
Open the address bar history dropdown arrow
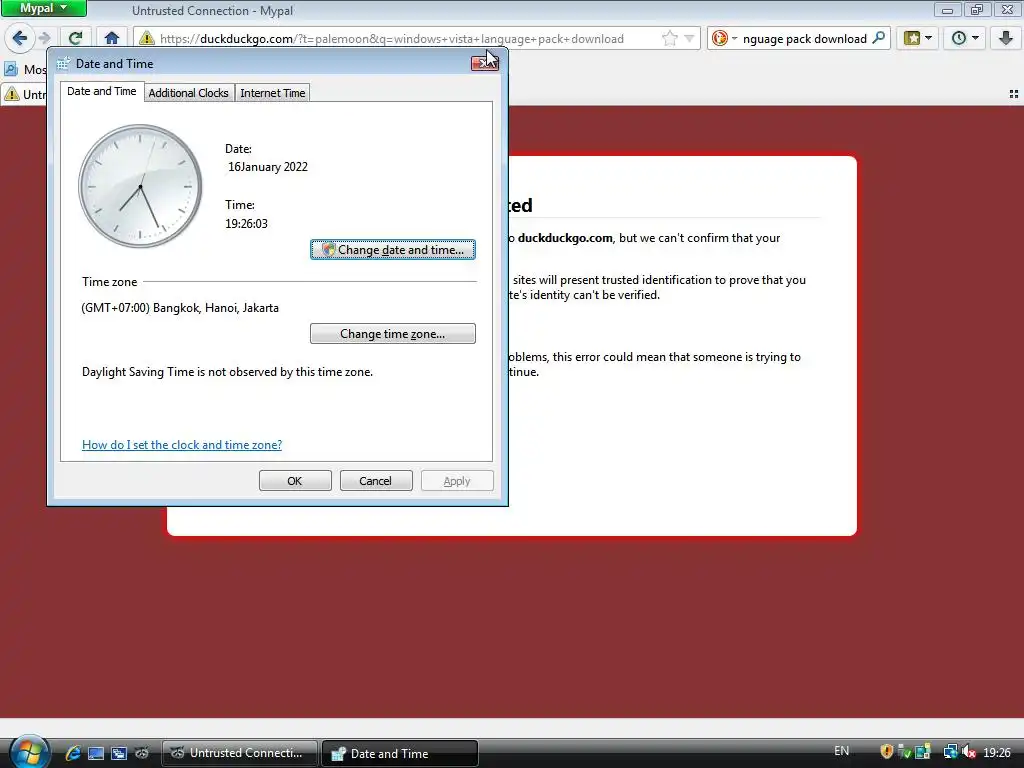point(689,39)
